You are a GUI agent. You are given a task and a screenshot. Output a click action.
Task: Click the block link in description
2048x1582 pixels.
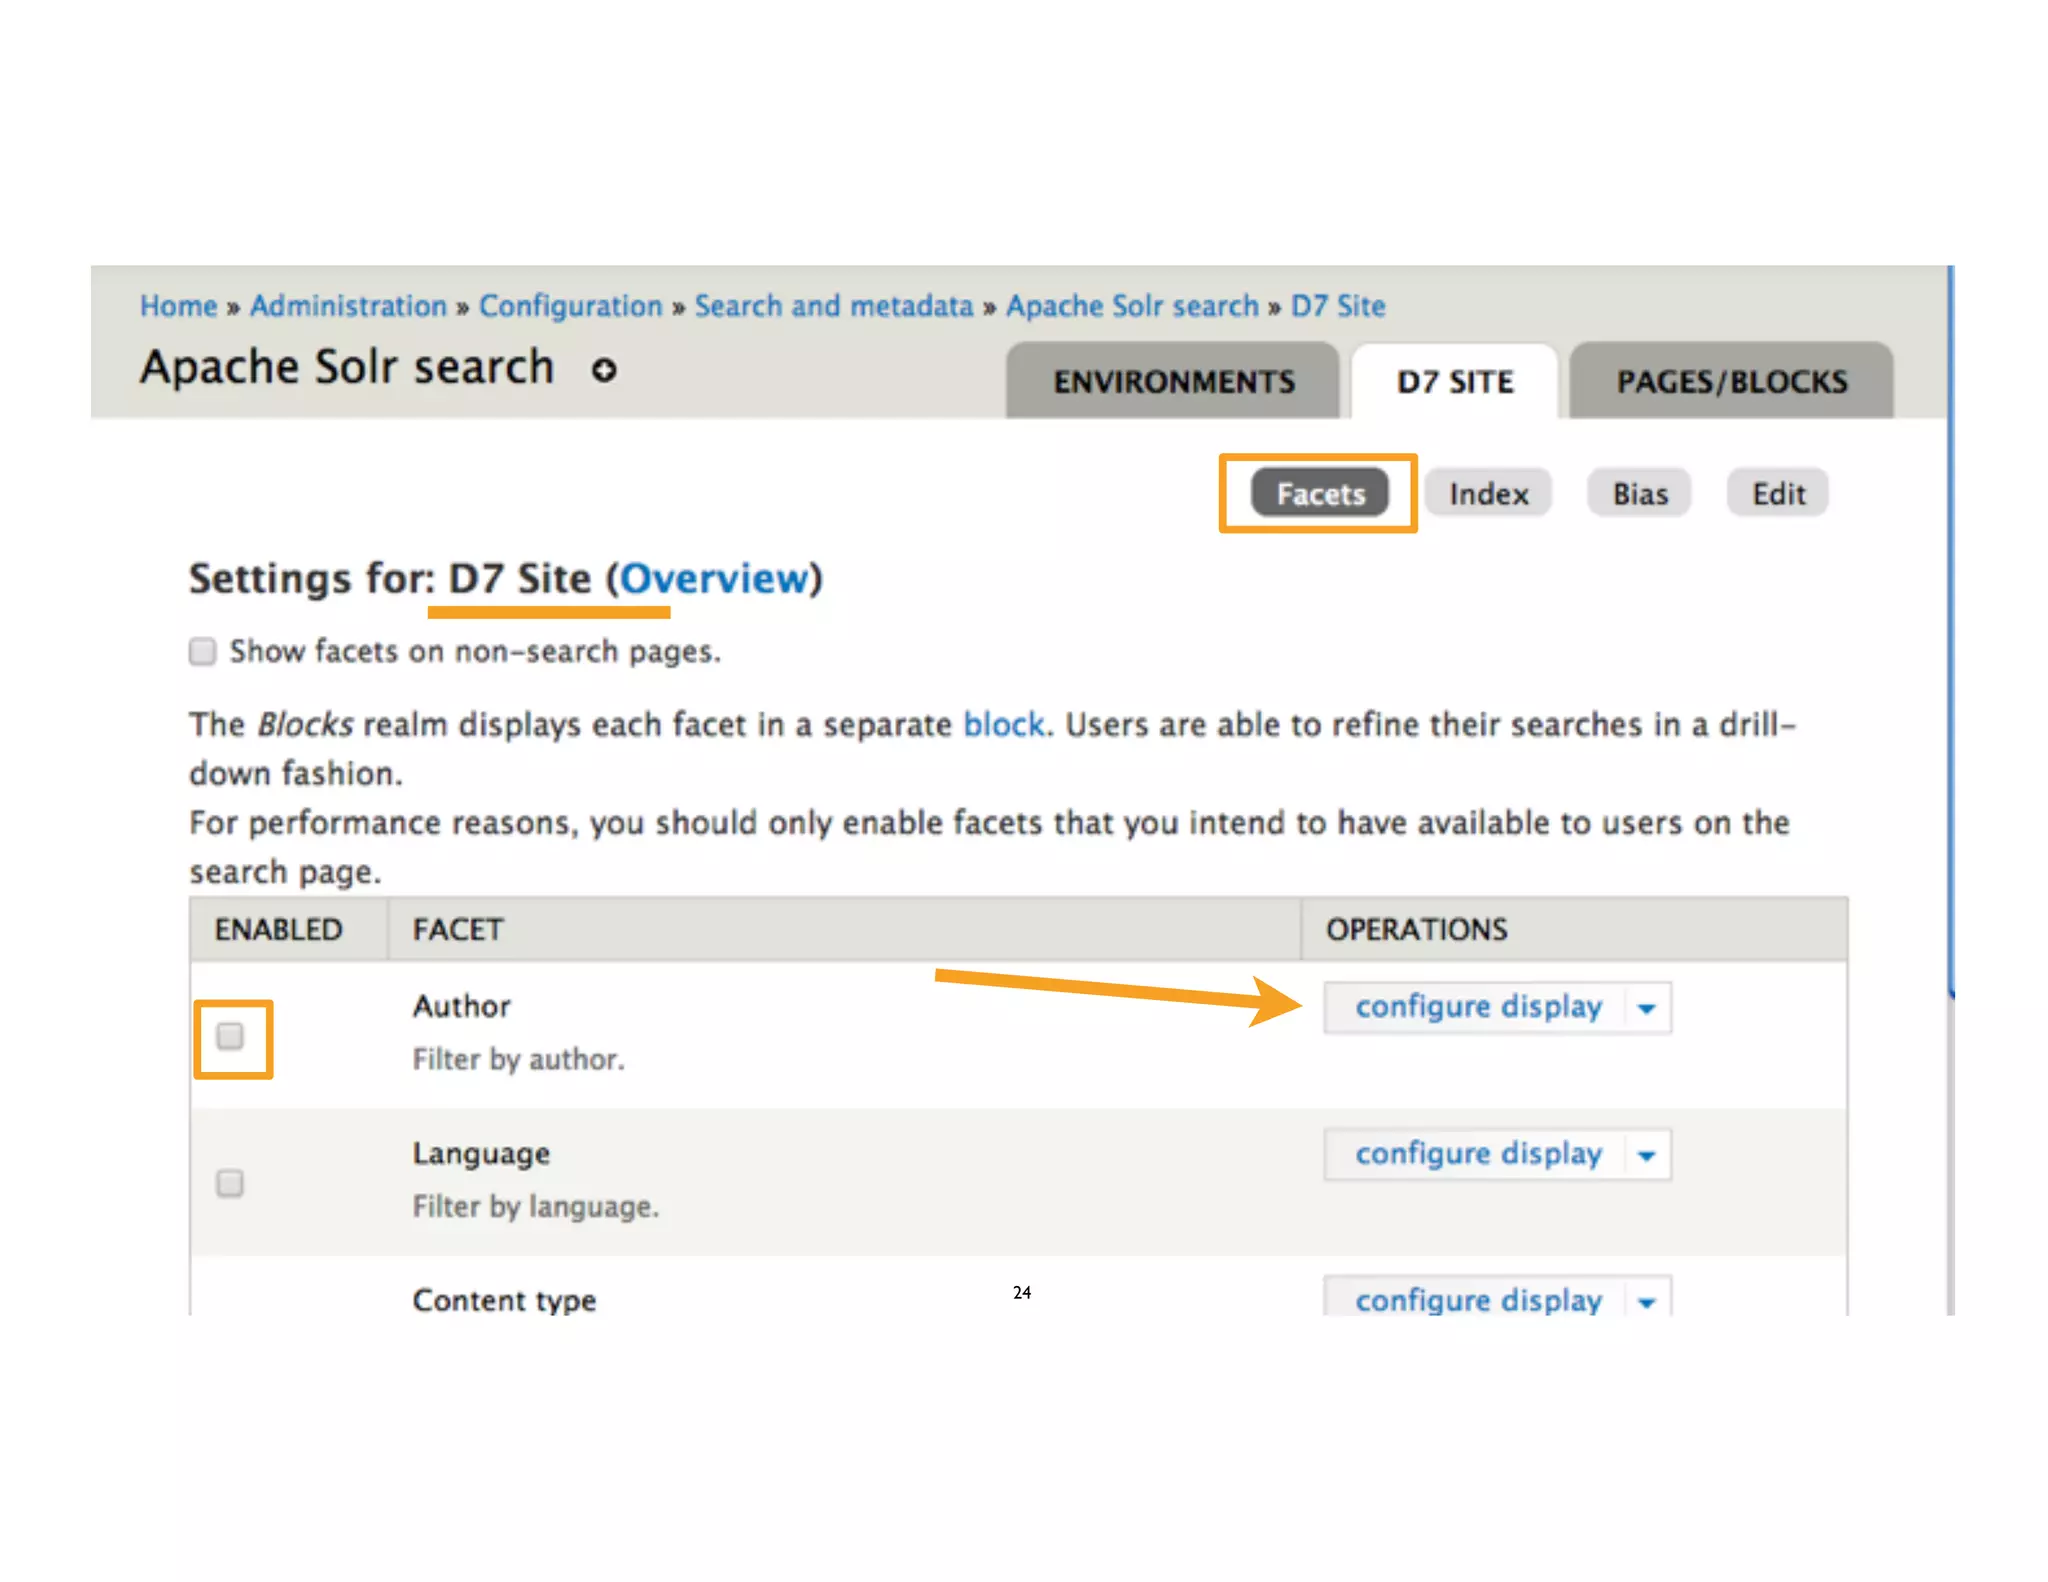(x=1003, y=724)
